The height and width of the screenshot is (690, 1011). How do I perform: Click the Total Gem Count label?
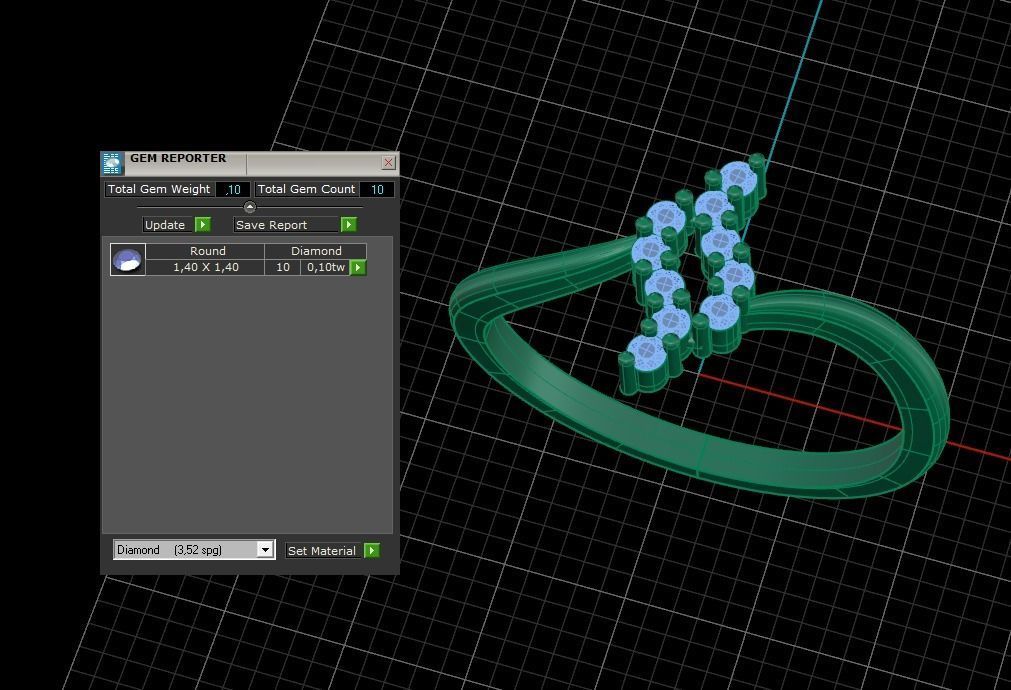(x=306, y=189)
